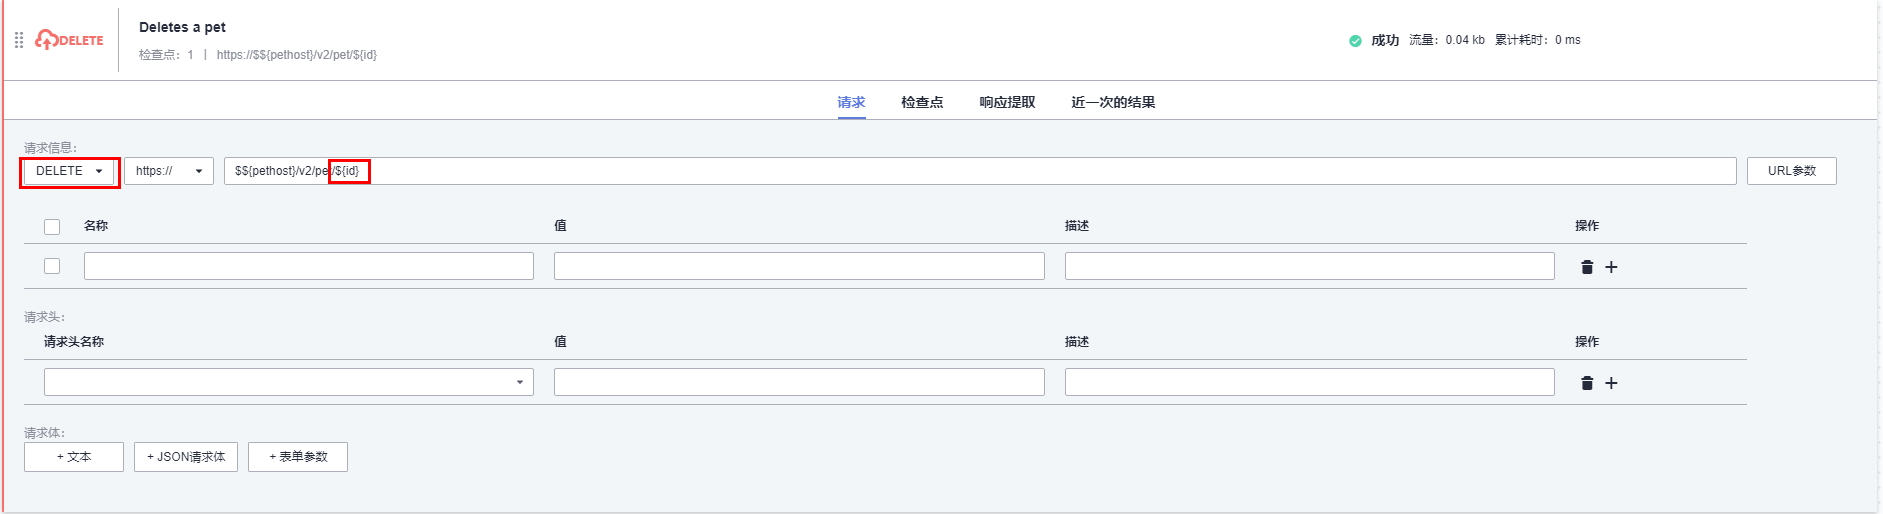The width and height of the screenshot is (1883, 514).
Task: Add a request header row with plus icon
Action: (1611, 383)
